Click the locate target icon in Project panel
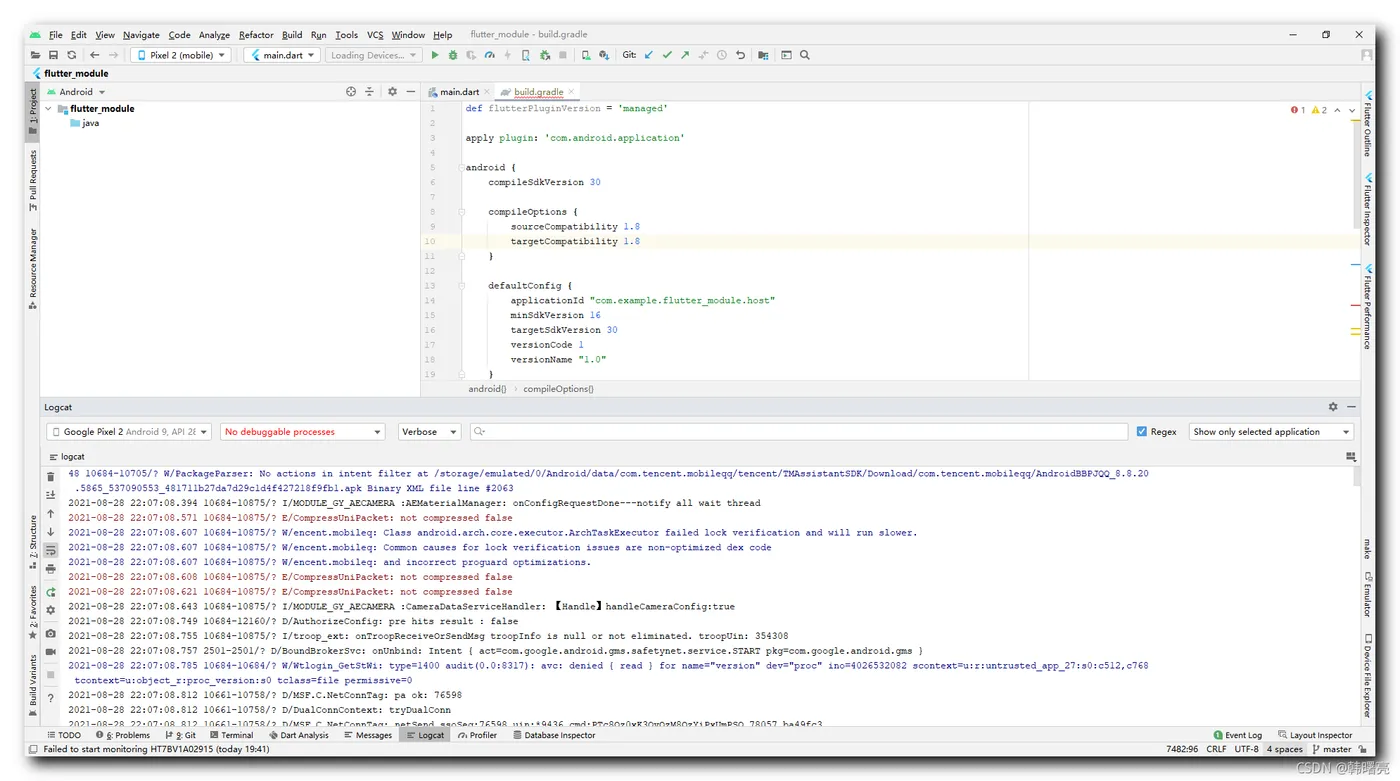 351,91
